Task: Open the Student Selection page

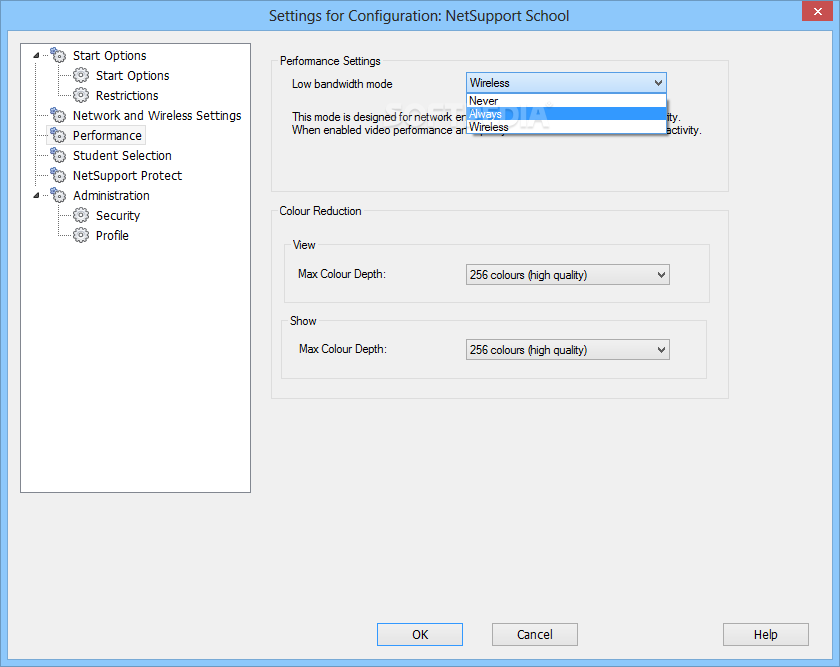Action: pyautogui.click(x=122, y=155)
